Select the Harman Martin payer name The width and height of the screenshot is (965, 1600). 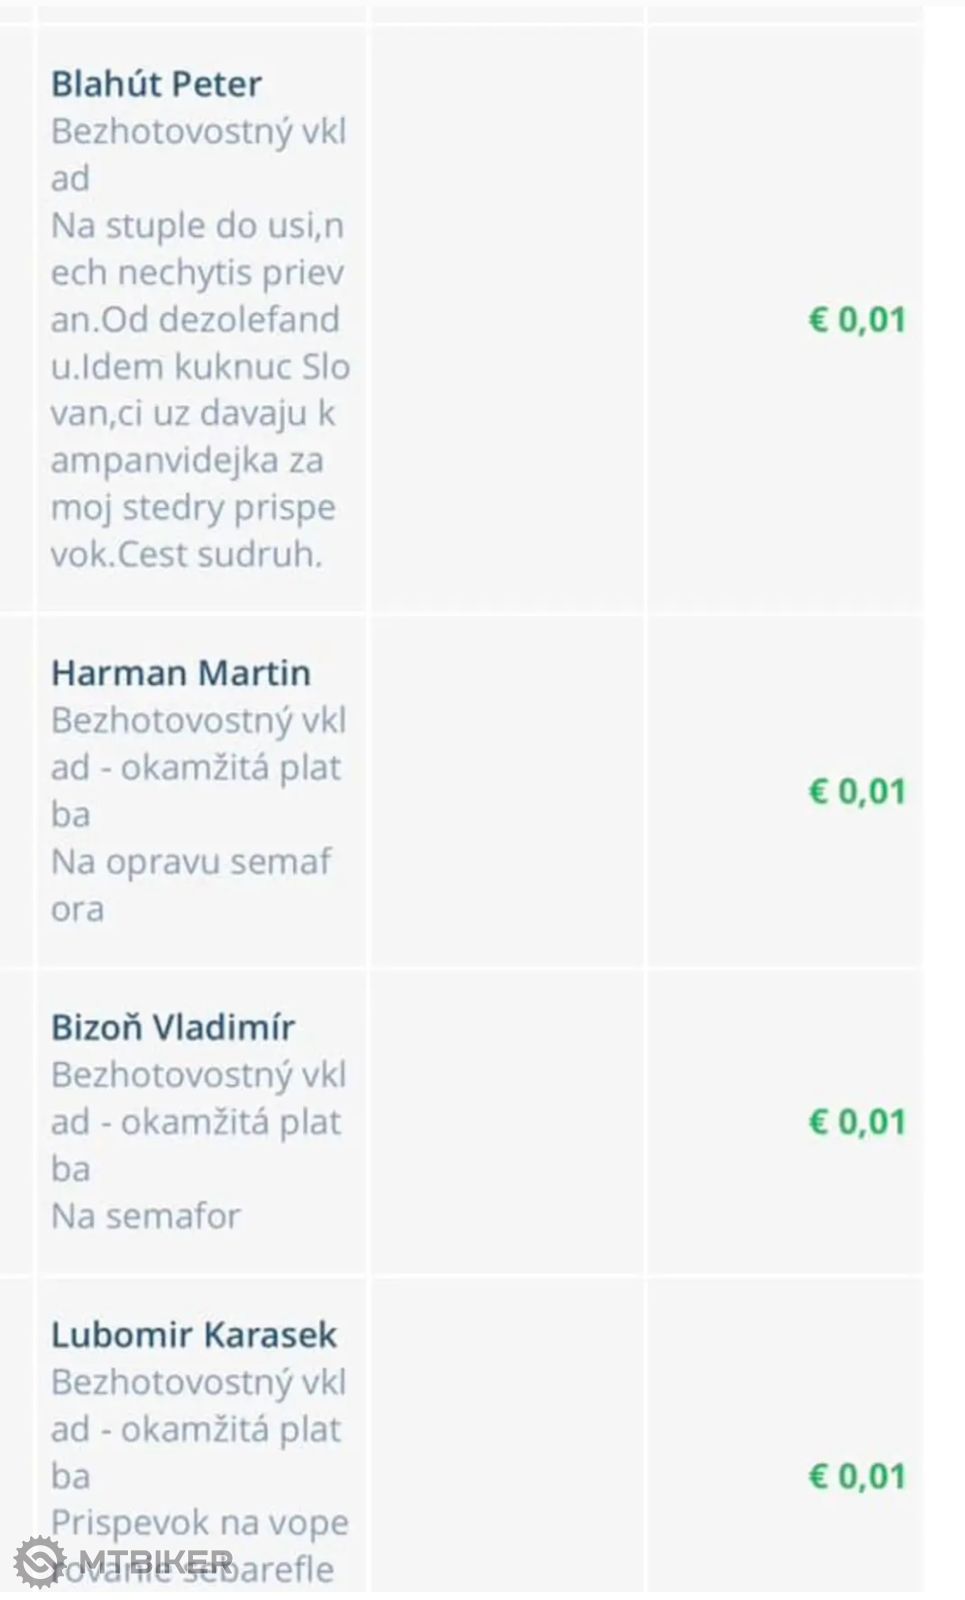pyautogui.click(x=181, y=673)
